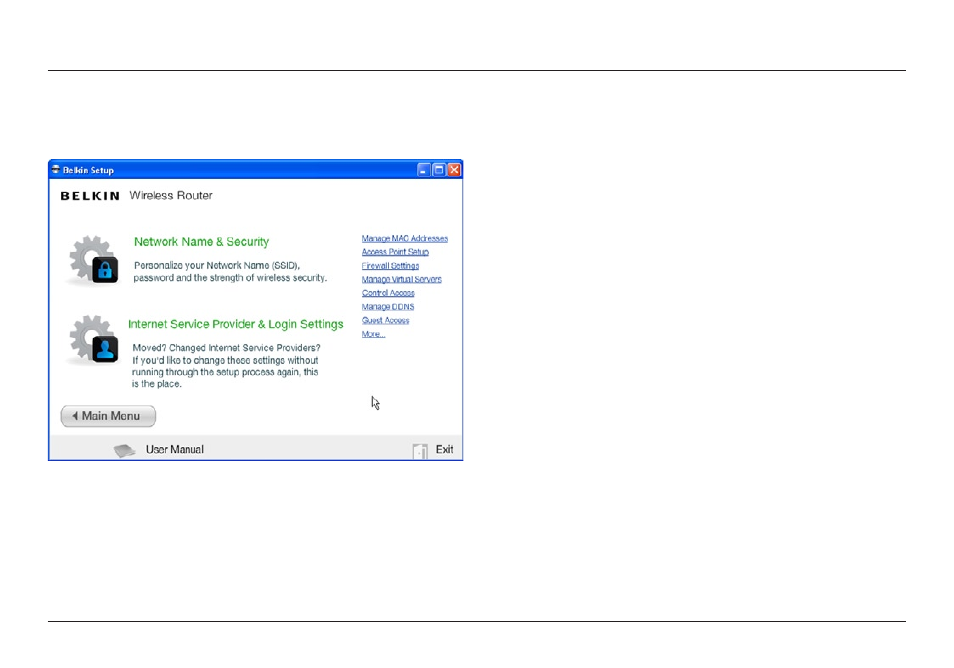Click the More... link

click(x=373, y=334)
